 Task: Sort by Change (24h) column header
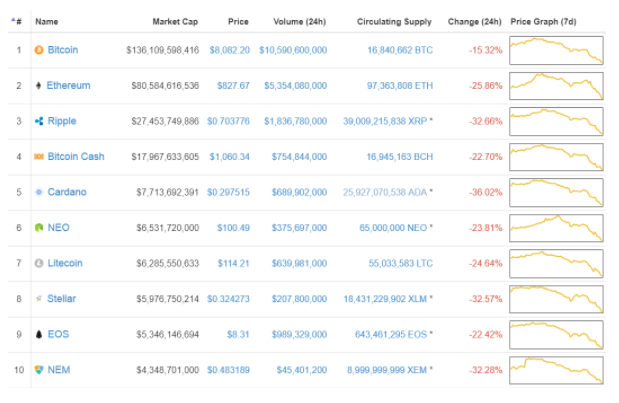point(476,20)
